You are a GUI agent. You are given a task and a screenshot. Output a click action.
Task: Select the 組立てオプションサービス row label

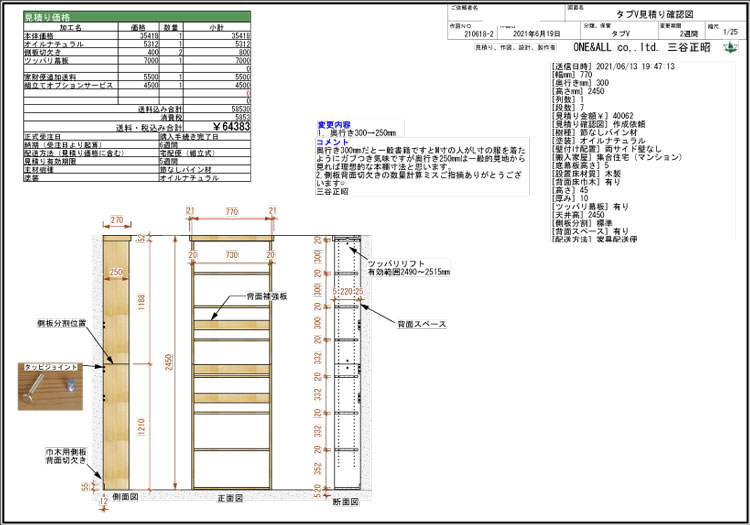point(69,85)
